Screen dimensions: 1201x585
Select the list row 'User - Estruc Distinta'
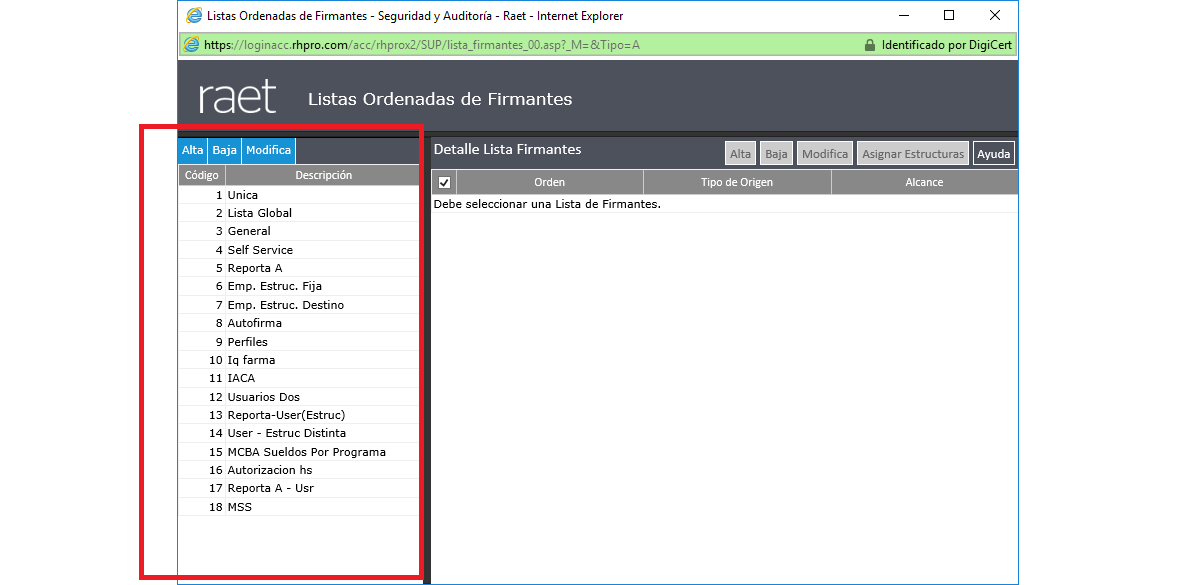[x=299, y=433]
